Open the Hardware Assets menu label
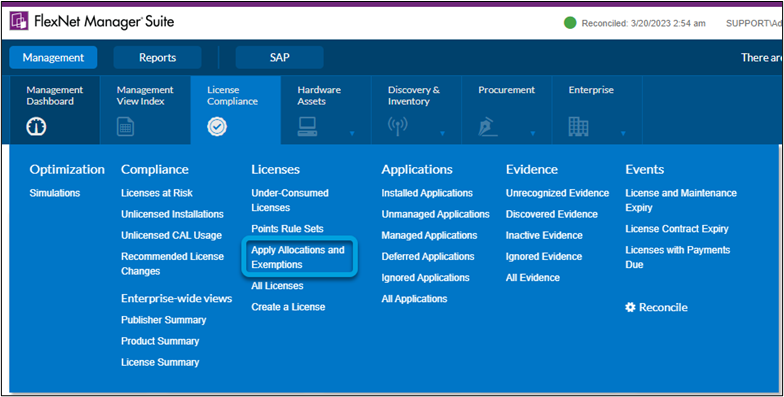Image resolution: width=784 pixels, height=397 pixels. (x=319, y=96)
